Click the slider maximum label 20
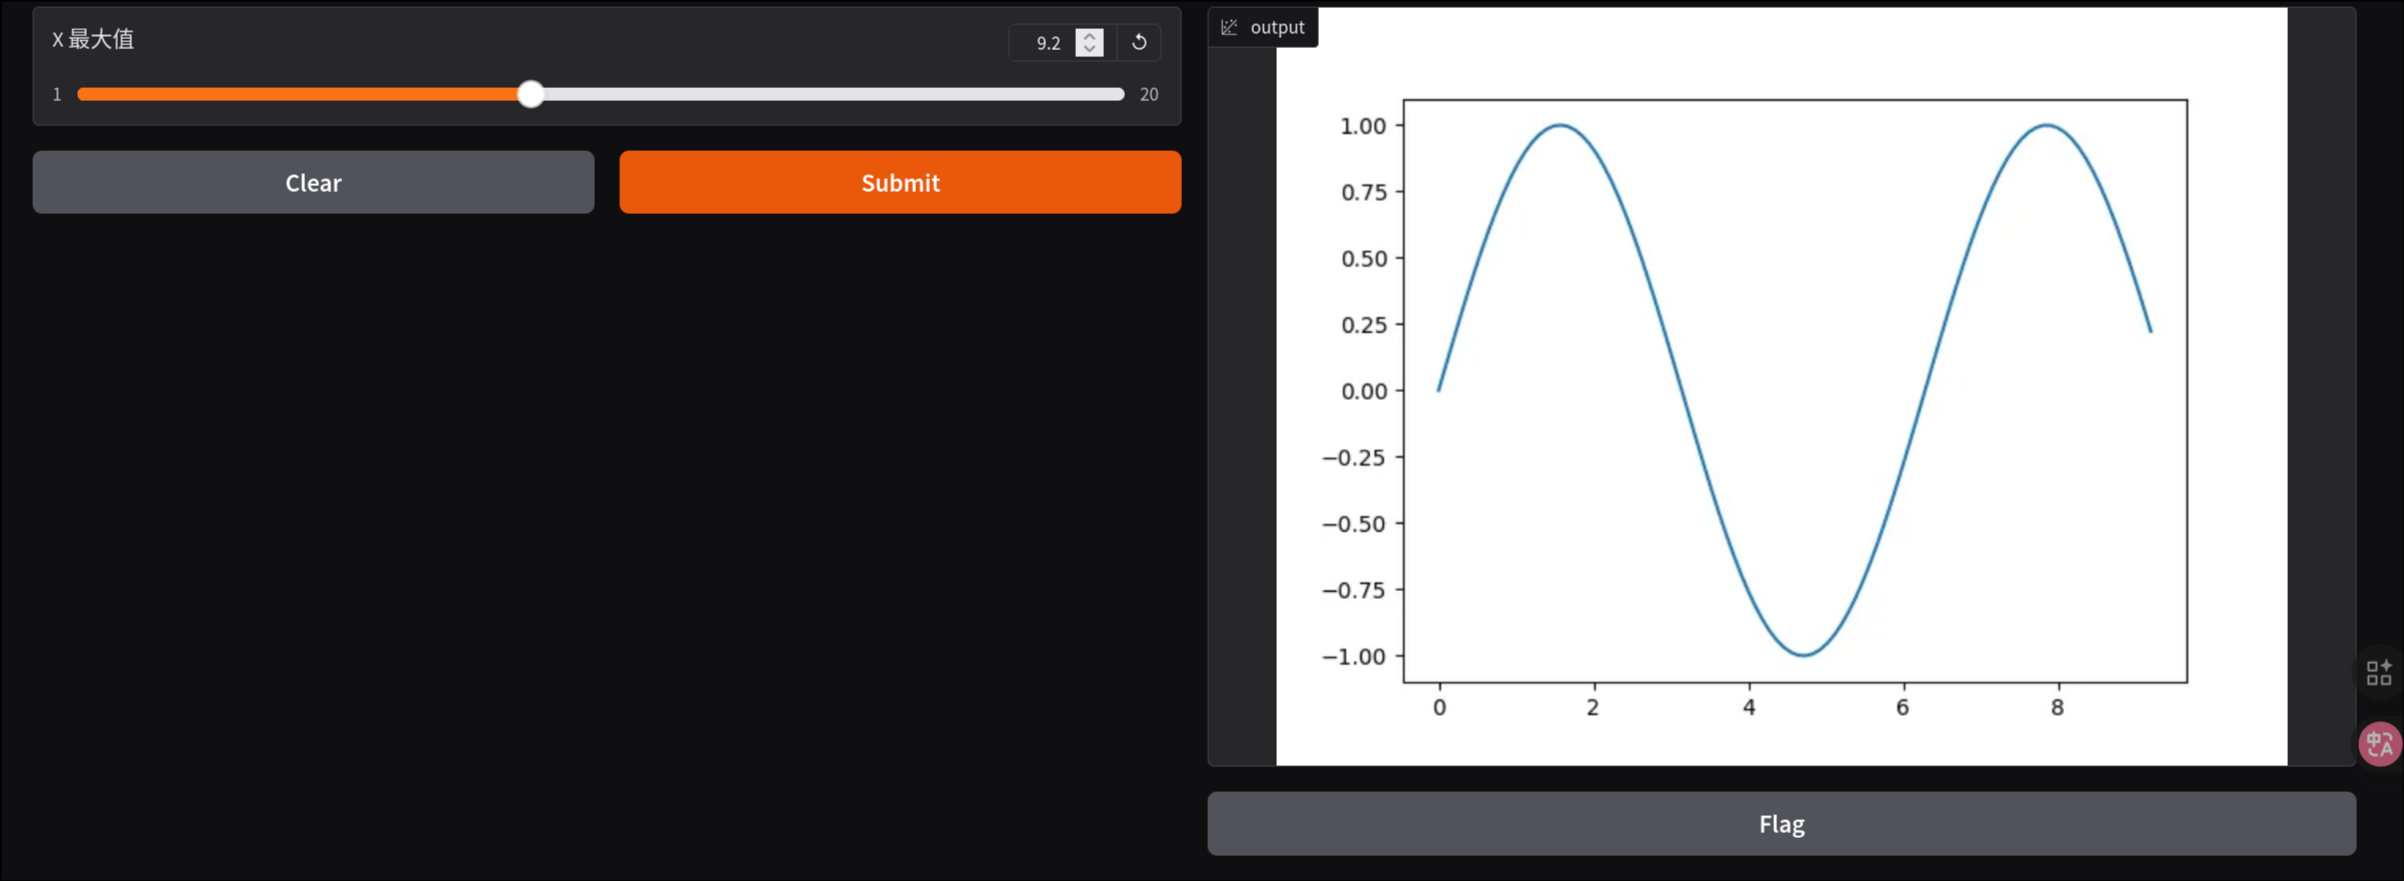 (1149, 94)
